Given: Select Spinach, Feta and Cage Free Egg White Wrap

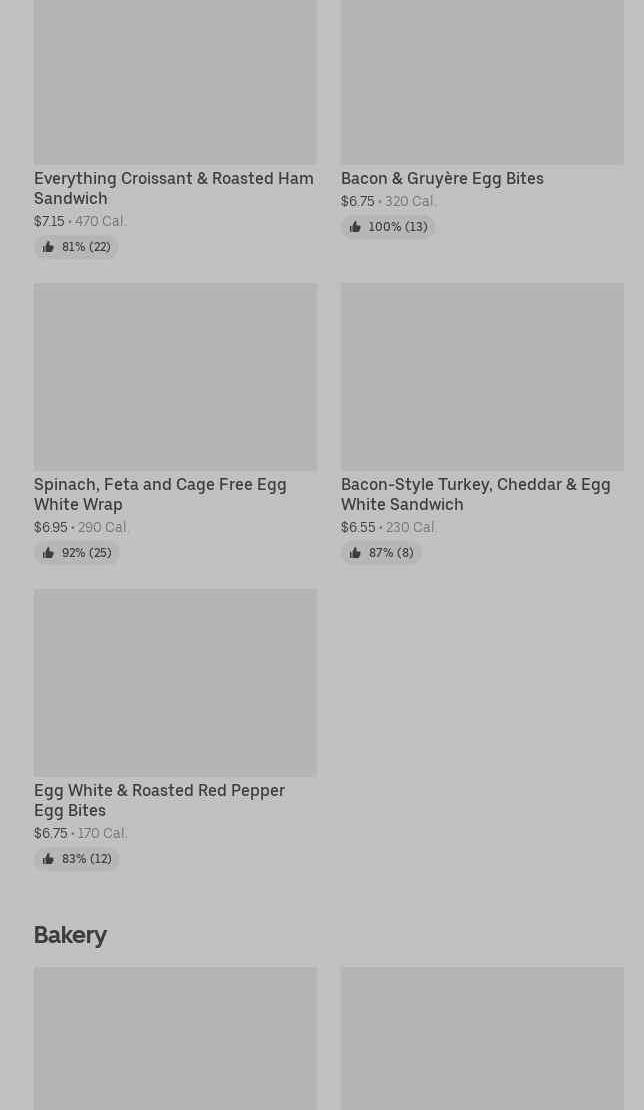Looking at the screenshot, I should (x=160, y=494).
